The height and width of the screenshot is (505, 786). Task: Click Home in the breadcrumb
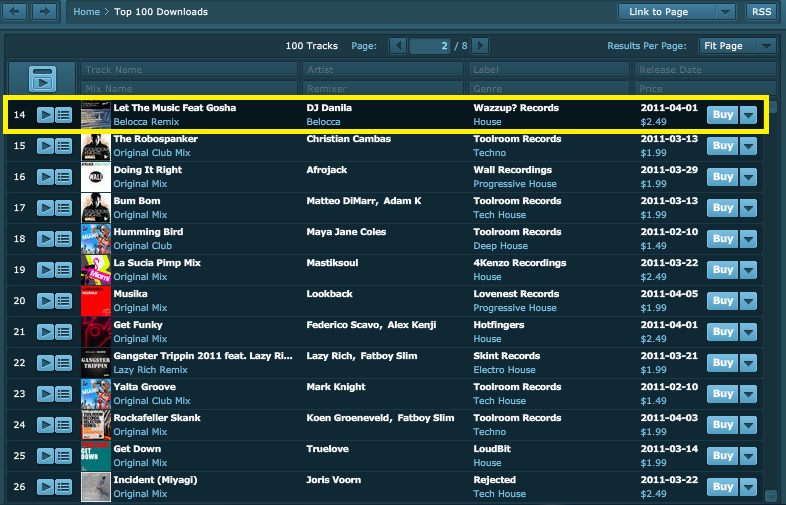[x=87, y=12]
